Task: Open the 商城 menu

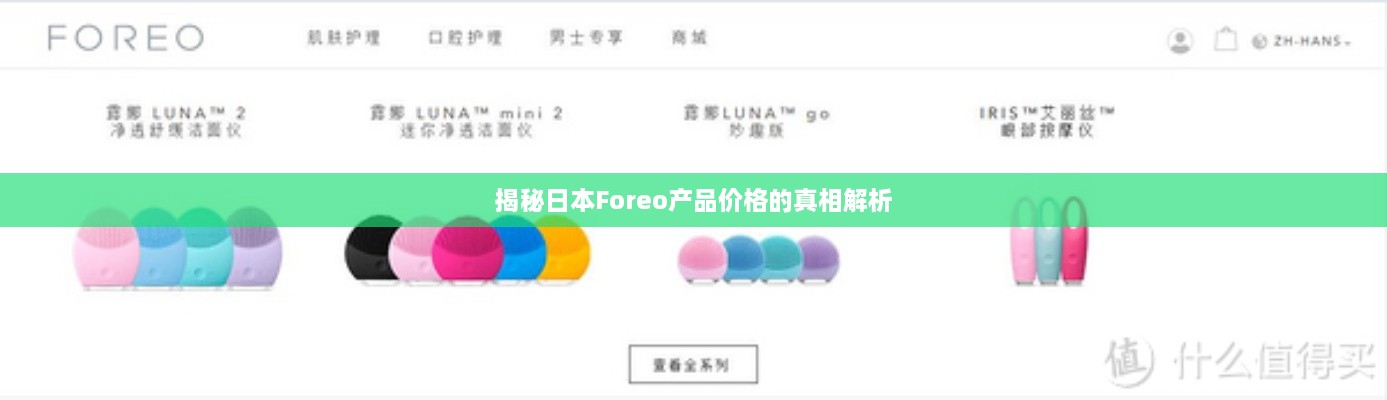Action: pos(689,38)
